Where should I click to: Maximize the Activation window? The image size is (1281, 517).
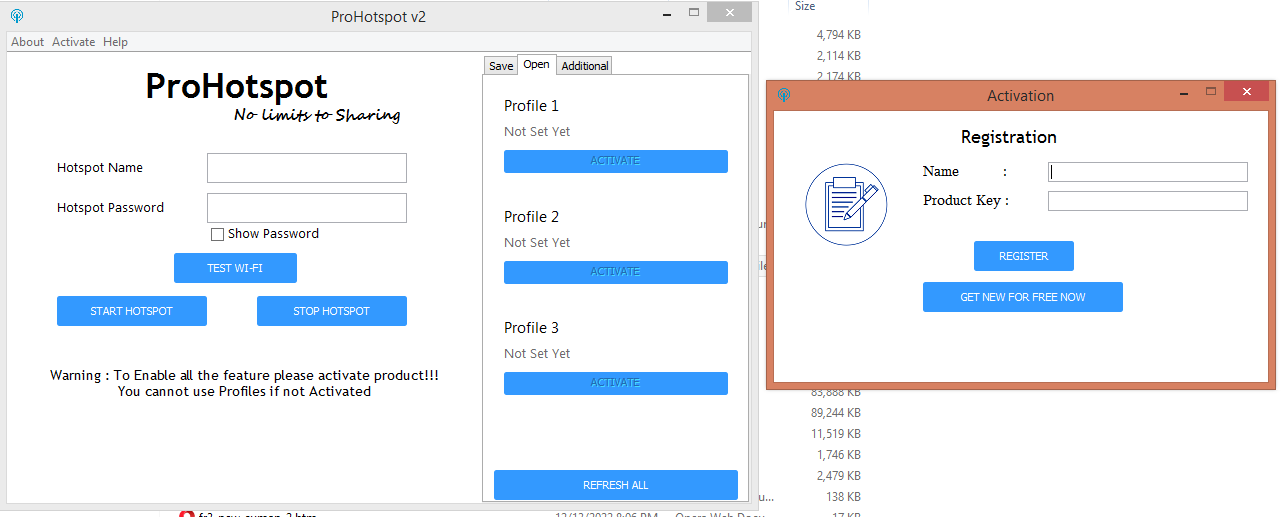pyautogui.click(x=1211, y=92)
